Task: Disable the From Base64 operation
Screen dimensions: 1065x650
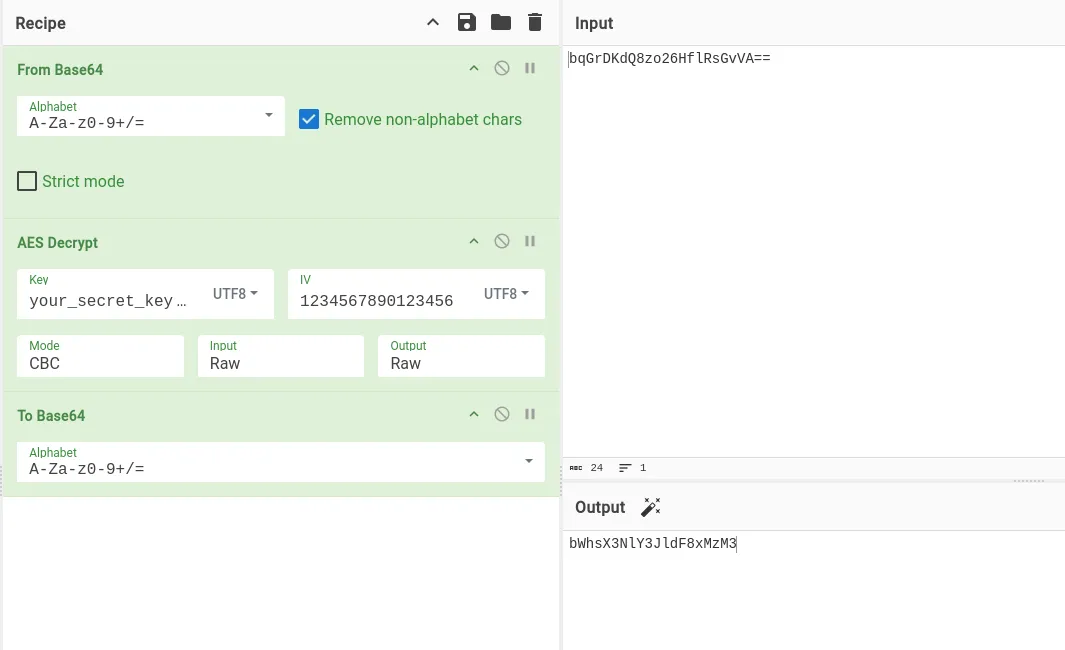Action: 502,68
